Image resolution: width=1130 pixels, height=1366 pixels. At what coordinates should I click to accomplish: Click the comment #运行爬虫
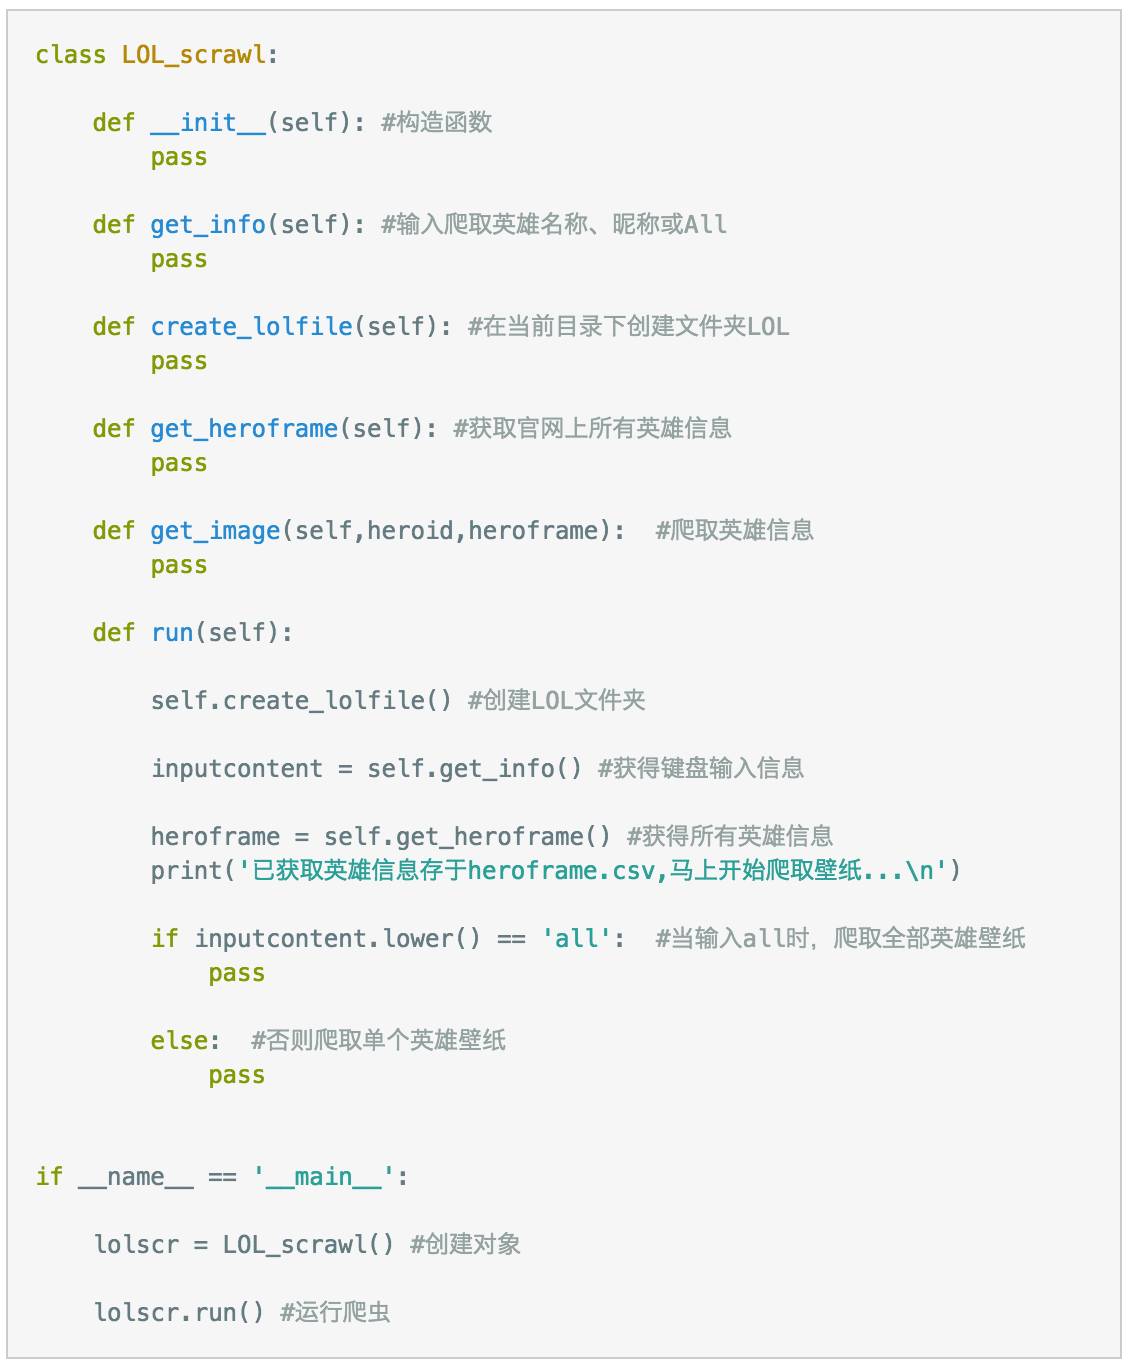[335, 1312]
